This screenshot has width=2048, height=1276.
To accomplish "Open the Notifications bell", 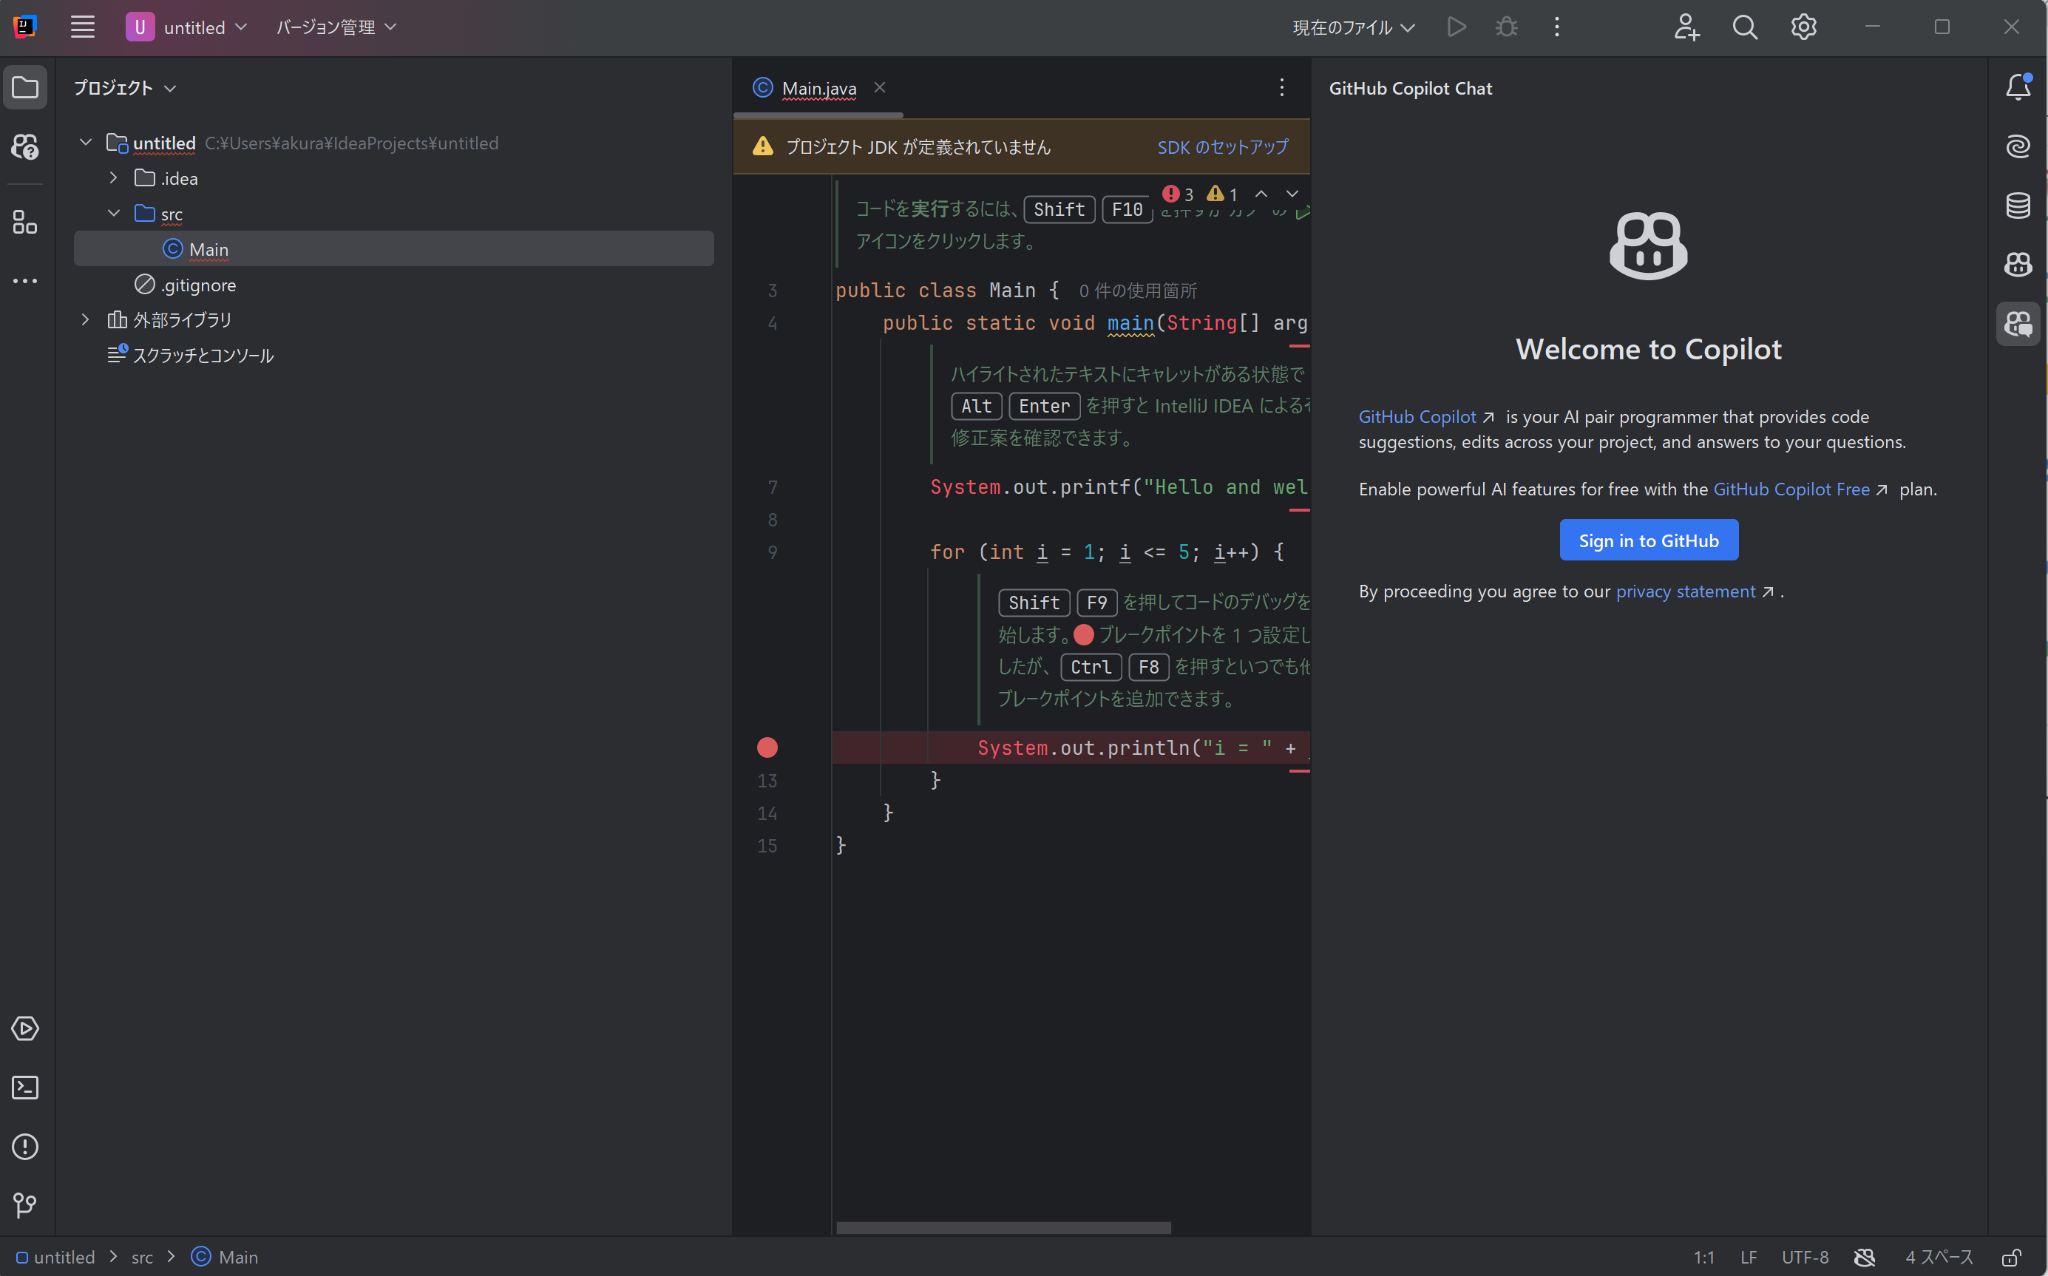I will [2018, 88].
